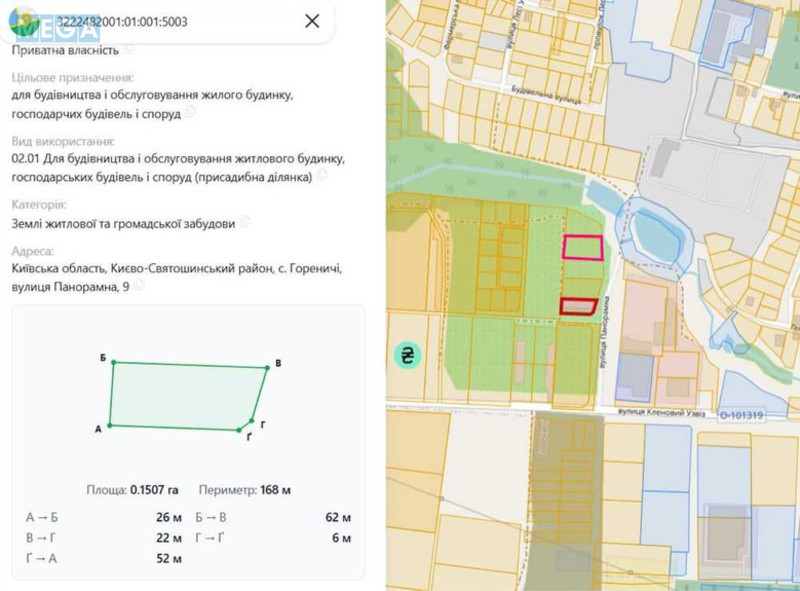800x591 pixels.
Task: Click 'Землі житлової та громадської забудови' text
Action: (x=123, y=223)
